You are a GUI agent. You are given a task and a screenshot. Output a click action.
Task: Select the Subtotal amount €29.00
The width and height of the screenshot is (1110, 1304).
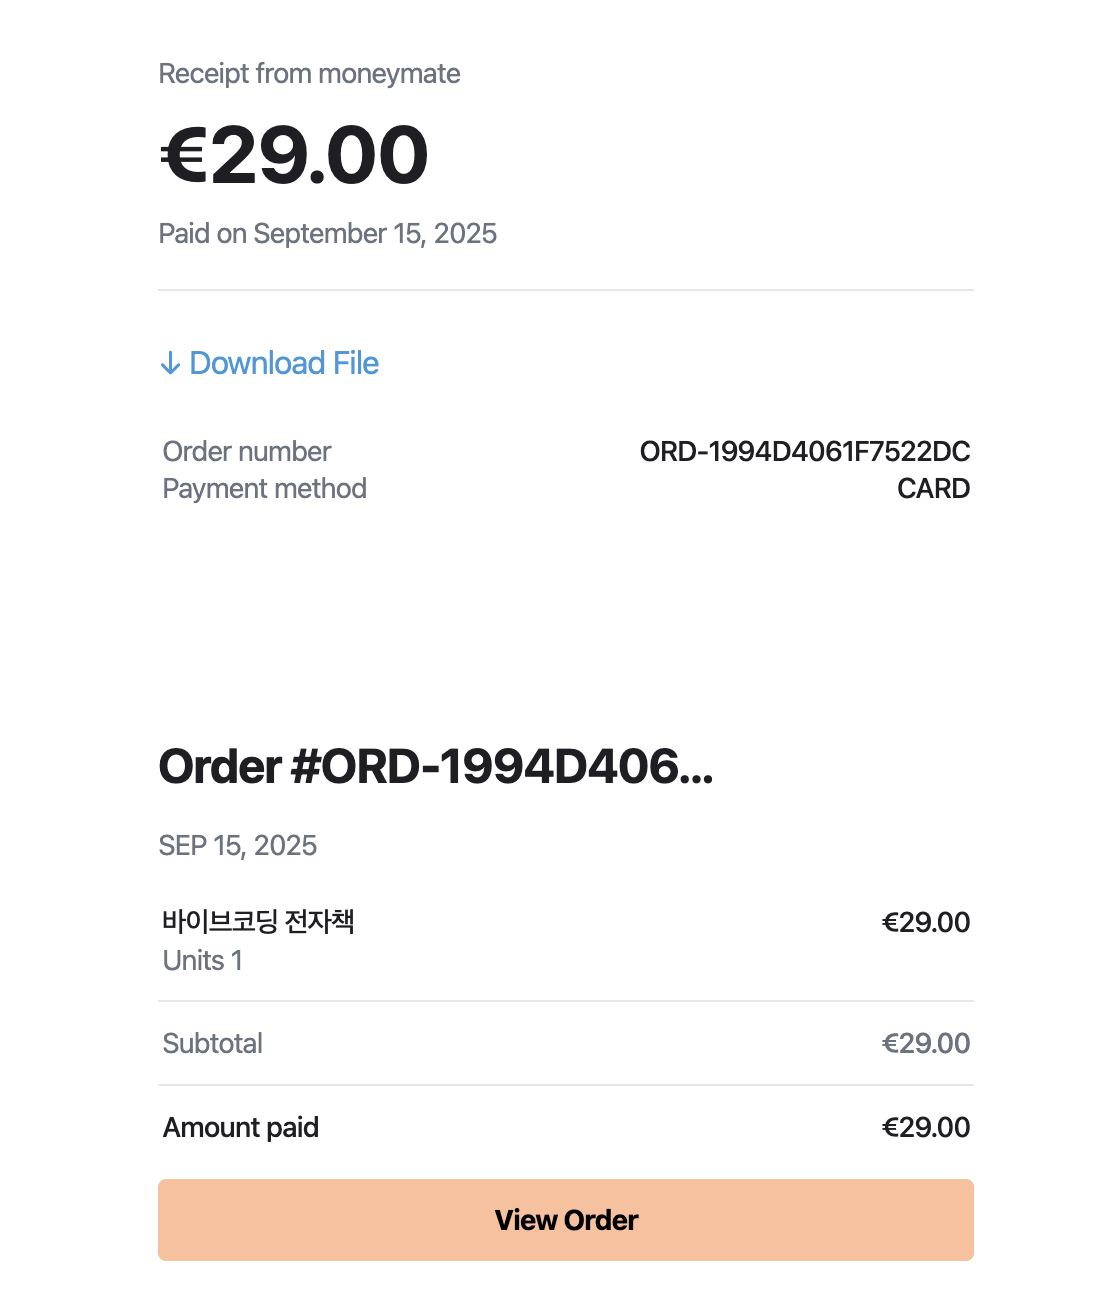925,1044
